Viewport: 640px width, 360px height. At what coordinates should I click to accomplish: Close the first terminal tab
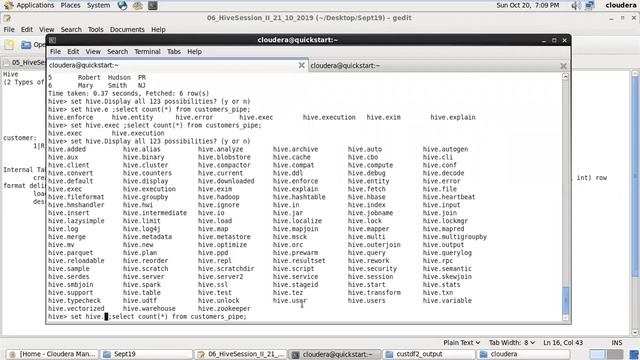point(302,65)
